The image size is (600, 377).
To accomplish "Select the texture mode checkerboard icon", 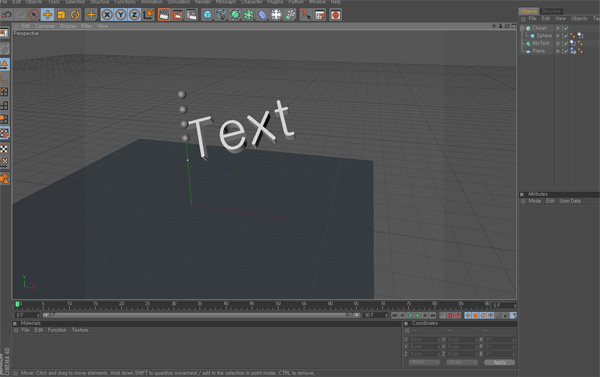I will tap(4, 149).
